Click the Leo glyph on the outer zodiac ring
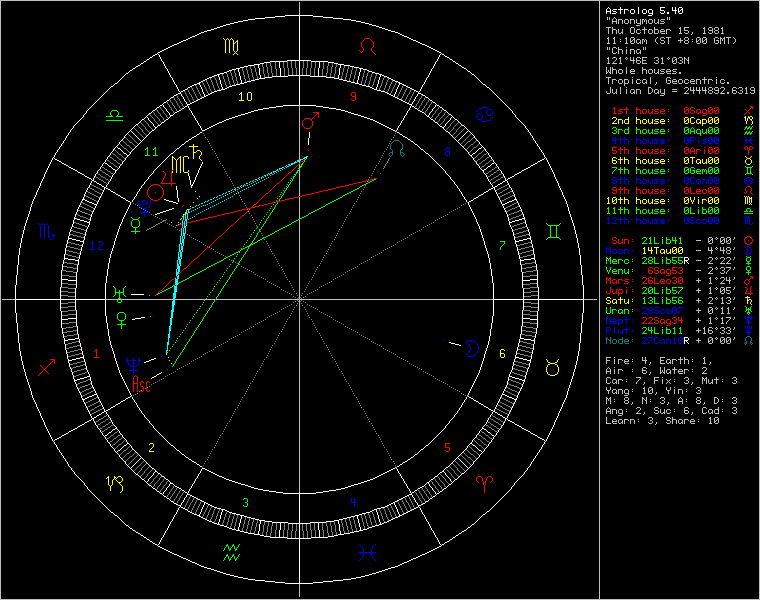 click(x=367, y=46)
